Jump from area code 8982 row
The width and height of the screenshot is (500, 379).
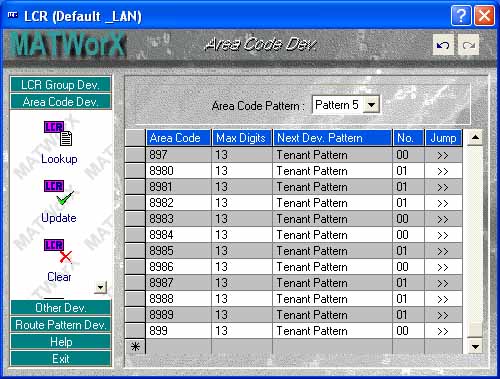pyautogui.click(x=443, y=203)
